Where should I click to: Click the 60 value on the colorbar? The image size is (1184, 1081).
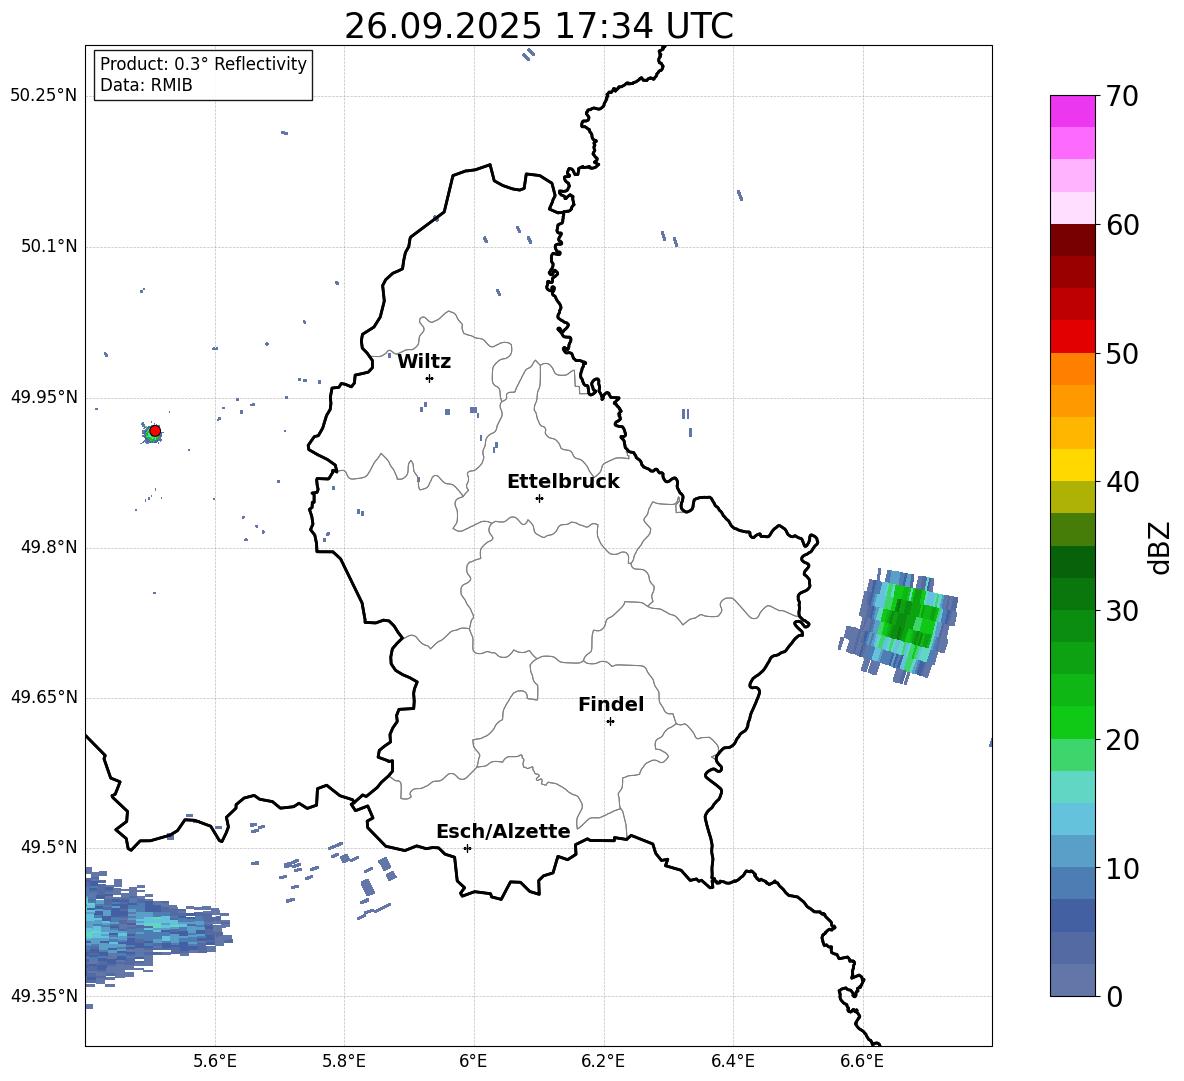click(x=1122, y=225)
